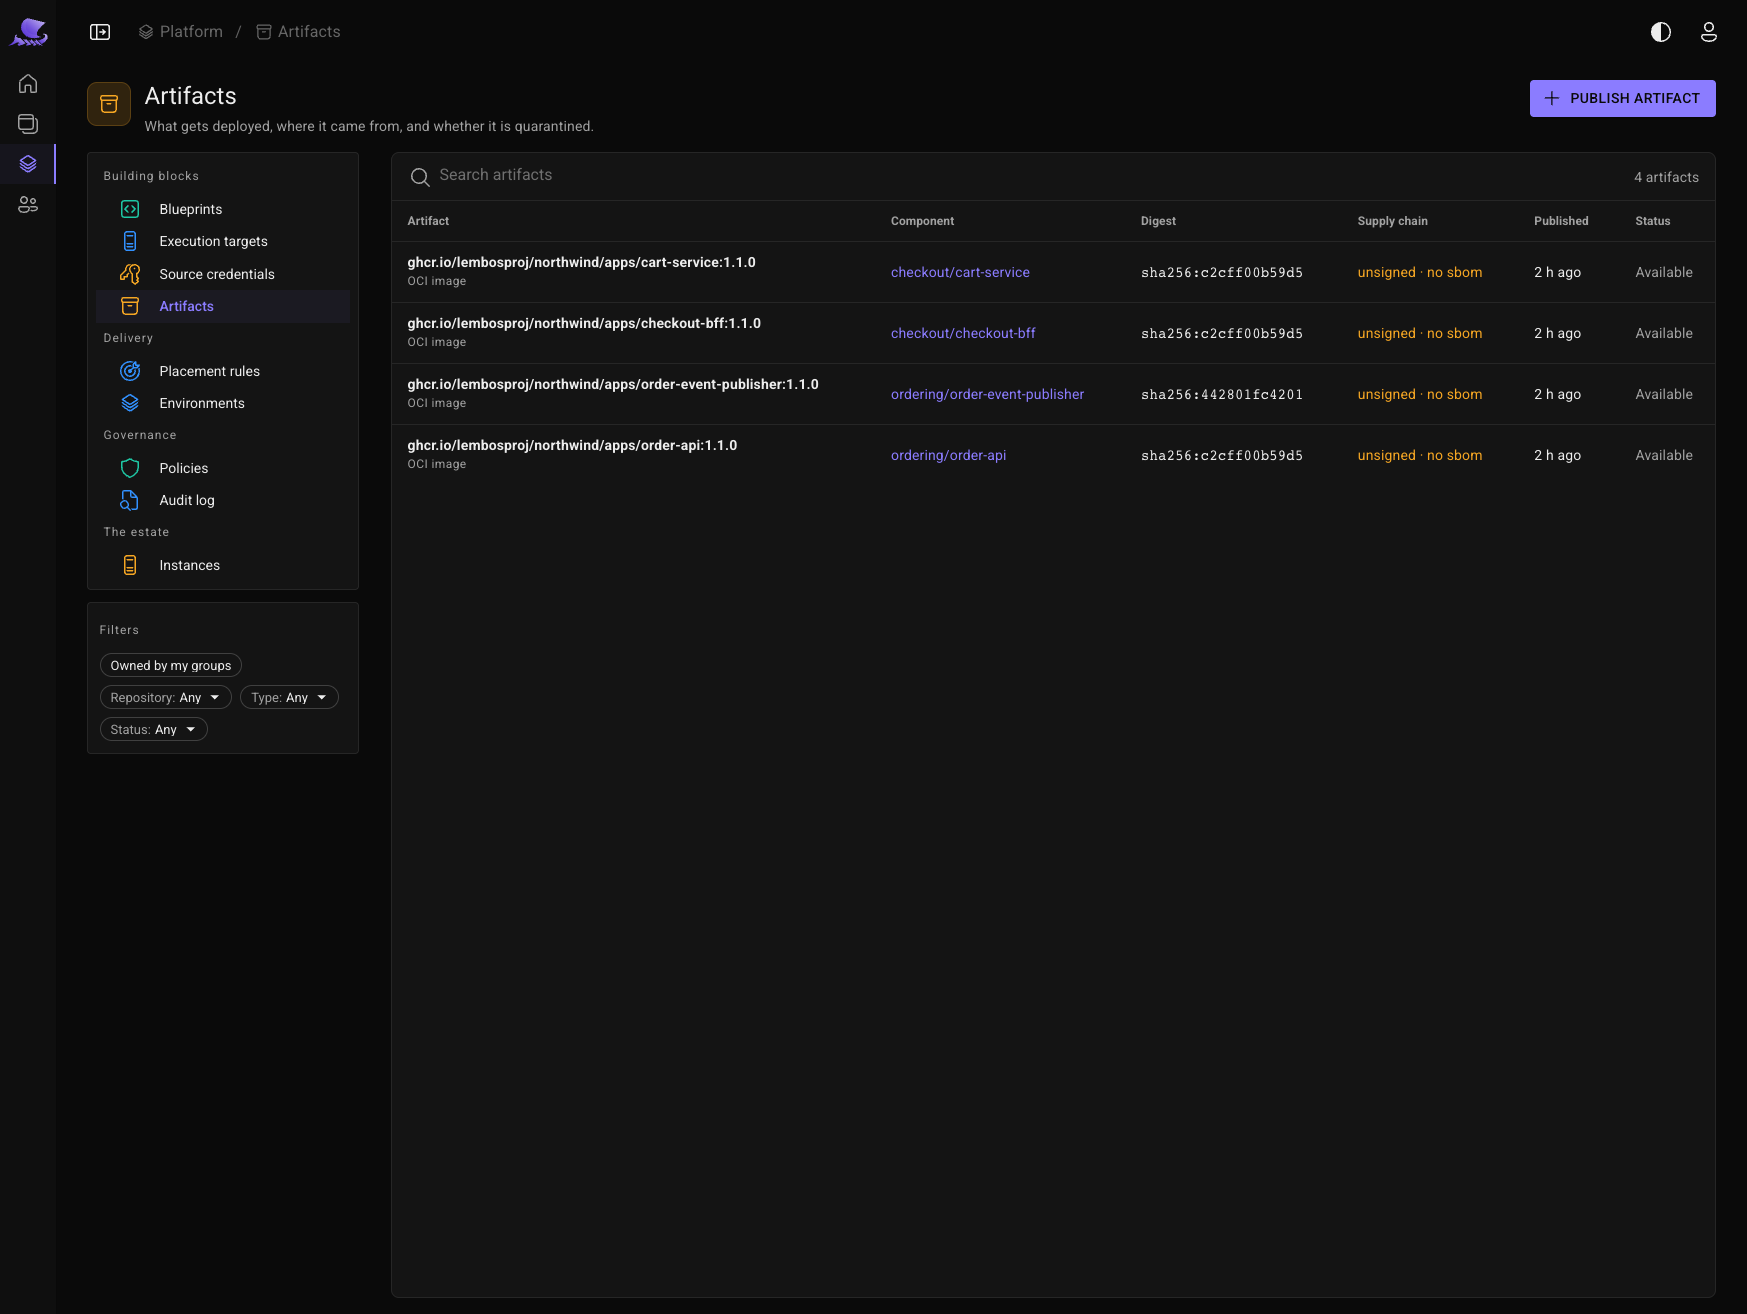Click the Published column header
This screenshot has height=1314, width=1747.
click(1561, 221)
